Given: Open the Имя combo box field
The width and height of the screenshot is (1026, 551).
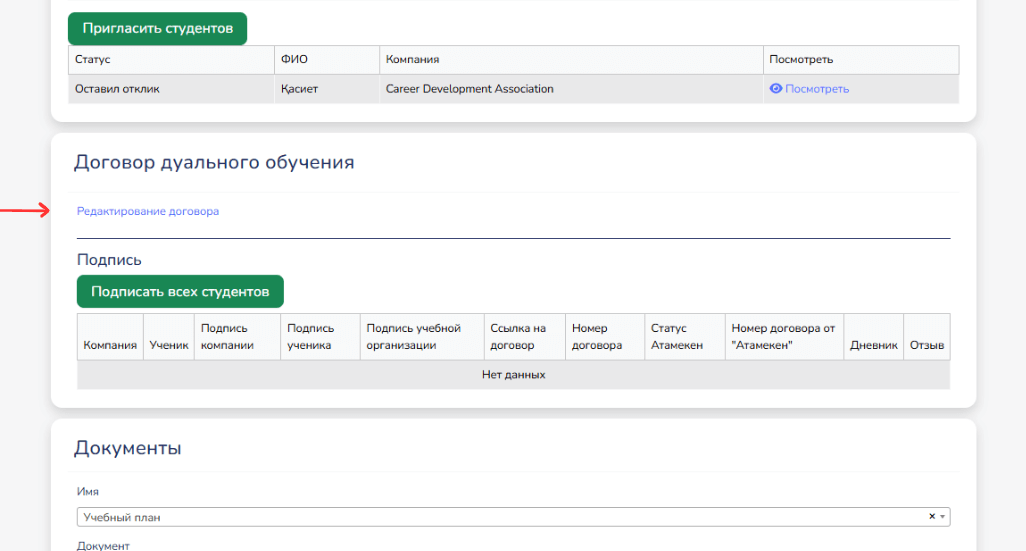Looking at the screenshot, I should [500, 517].
